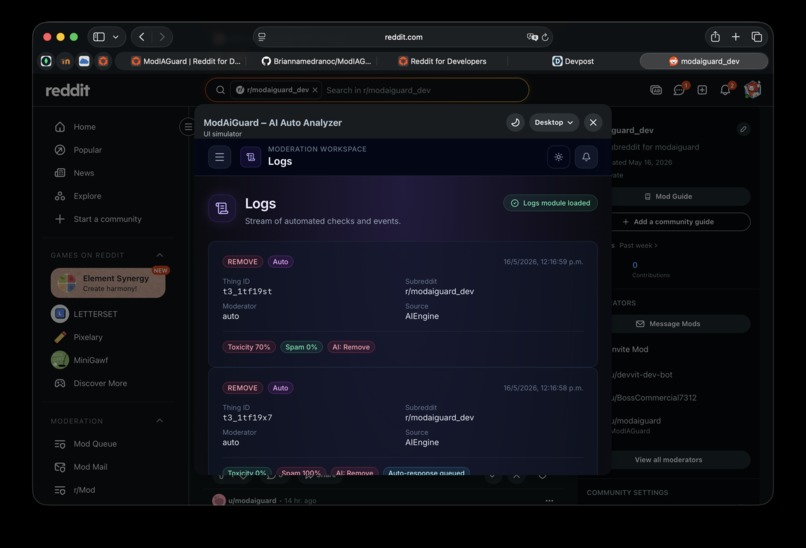Switch to Reddit for Developers tab

pyautogui.click(x=443, y=61)
